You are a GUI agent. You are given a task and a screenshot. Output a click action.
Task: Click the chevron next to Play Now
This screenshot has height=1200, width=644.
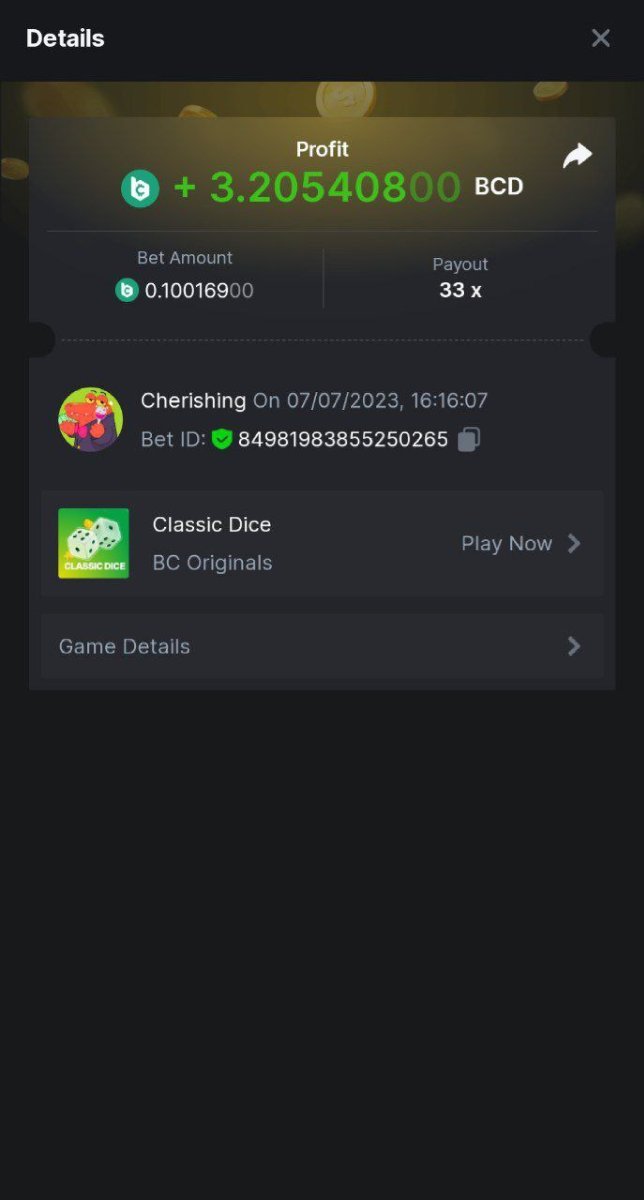pyautogui.click(x=574, y=543)
